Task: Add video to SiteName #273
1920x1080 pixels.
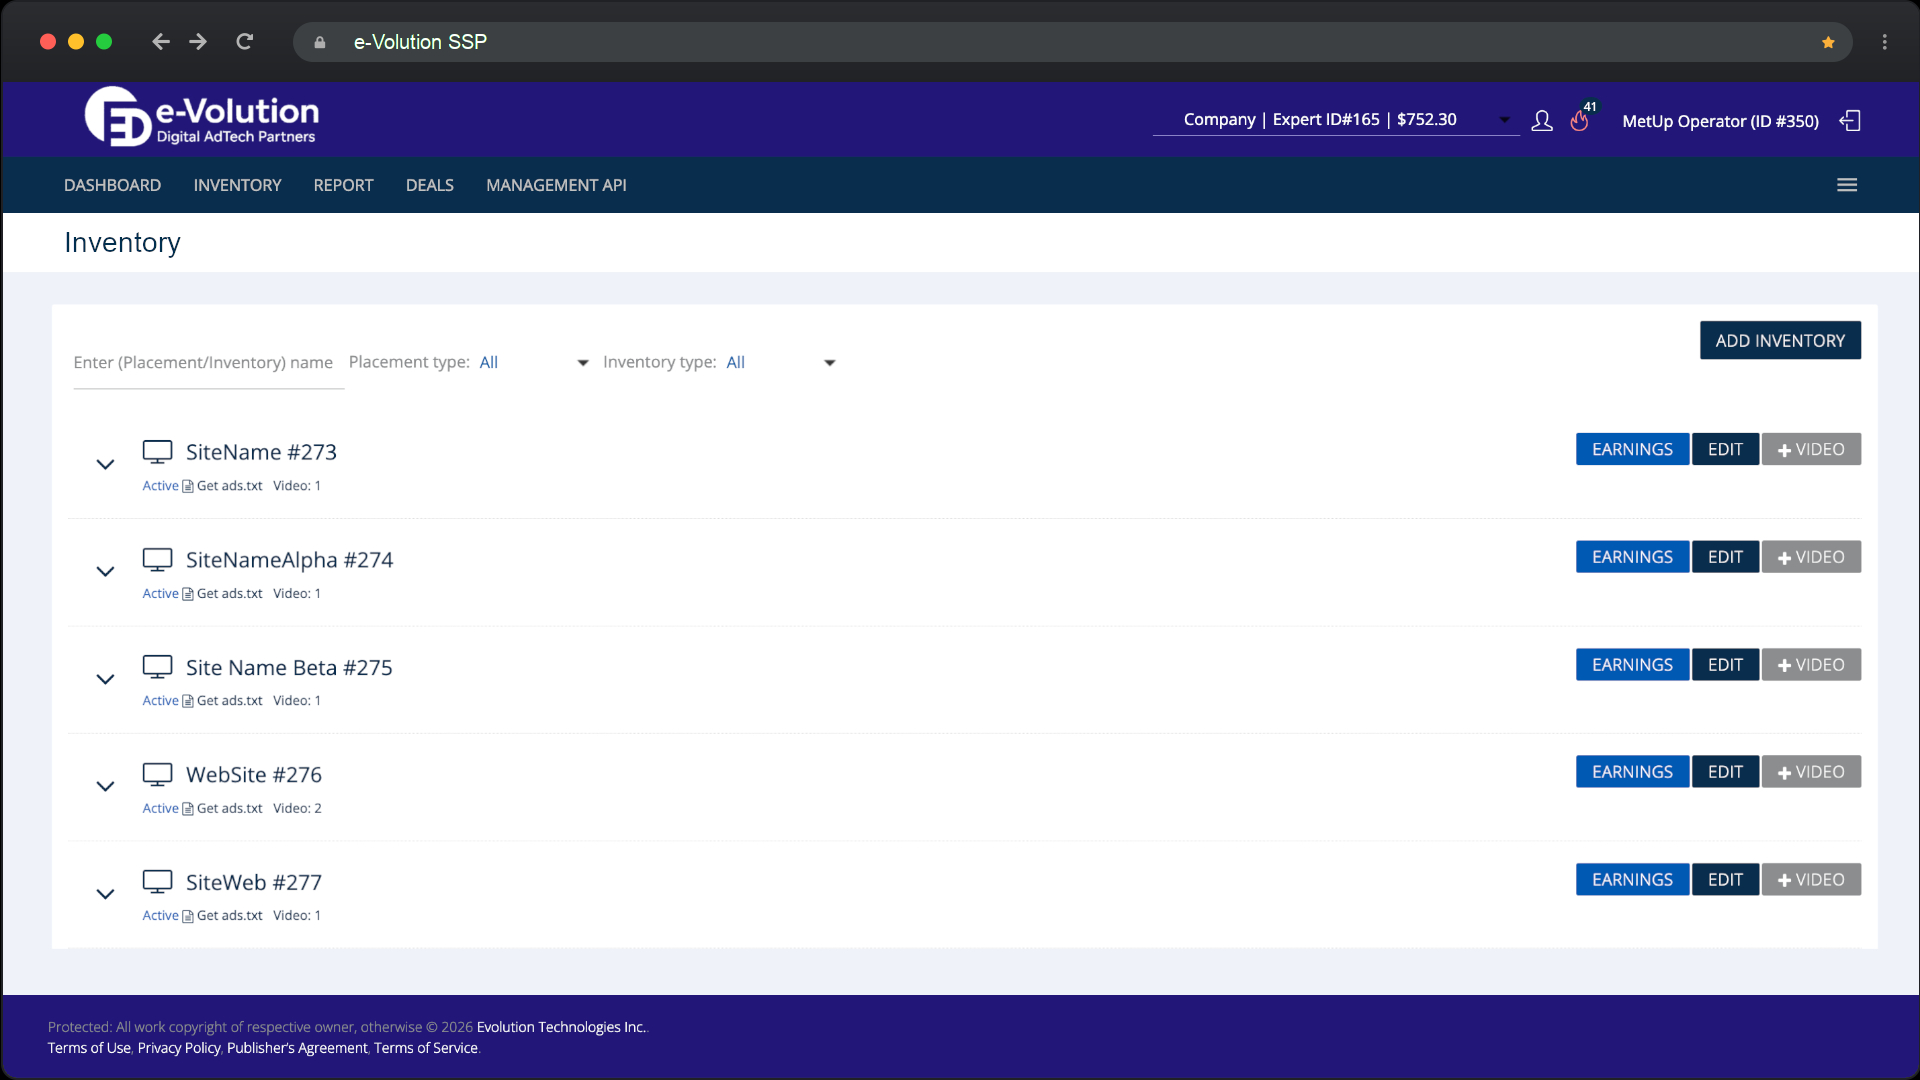Action: pyautogui.click(x=1811, y=449)
